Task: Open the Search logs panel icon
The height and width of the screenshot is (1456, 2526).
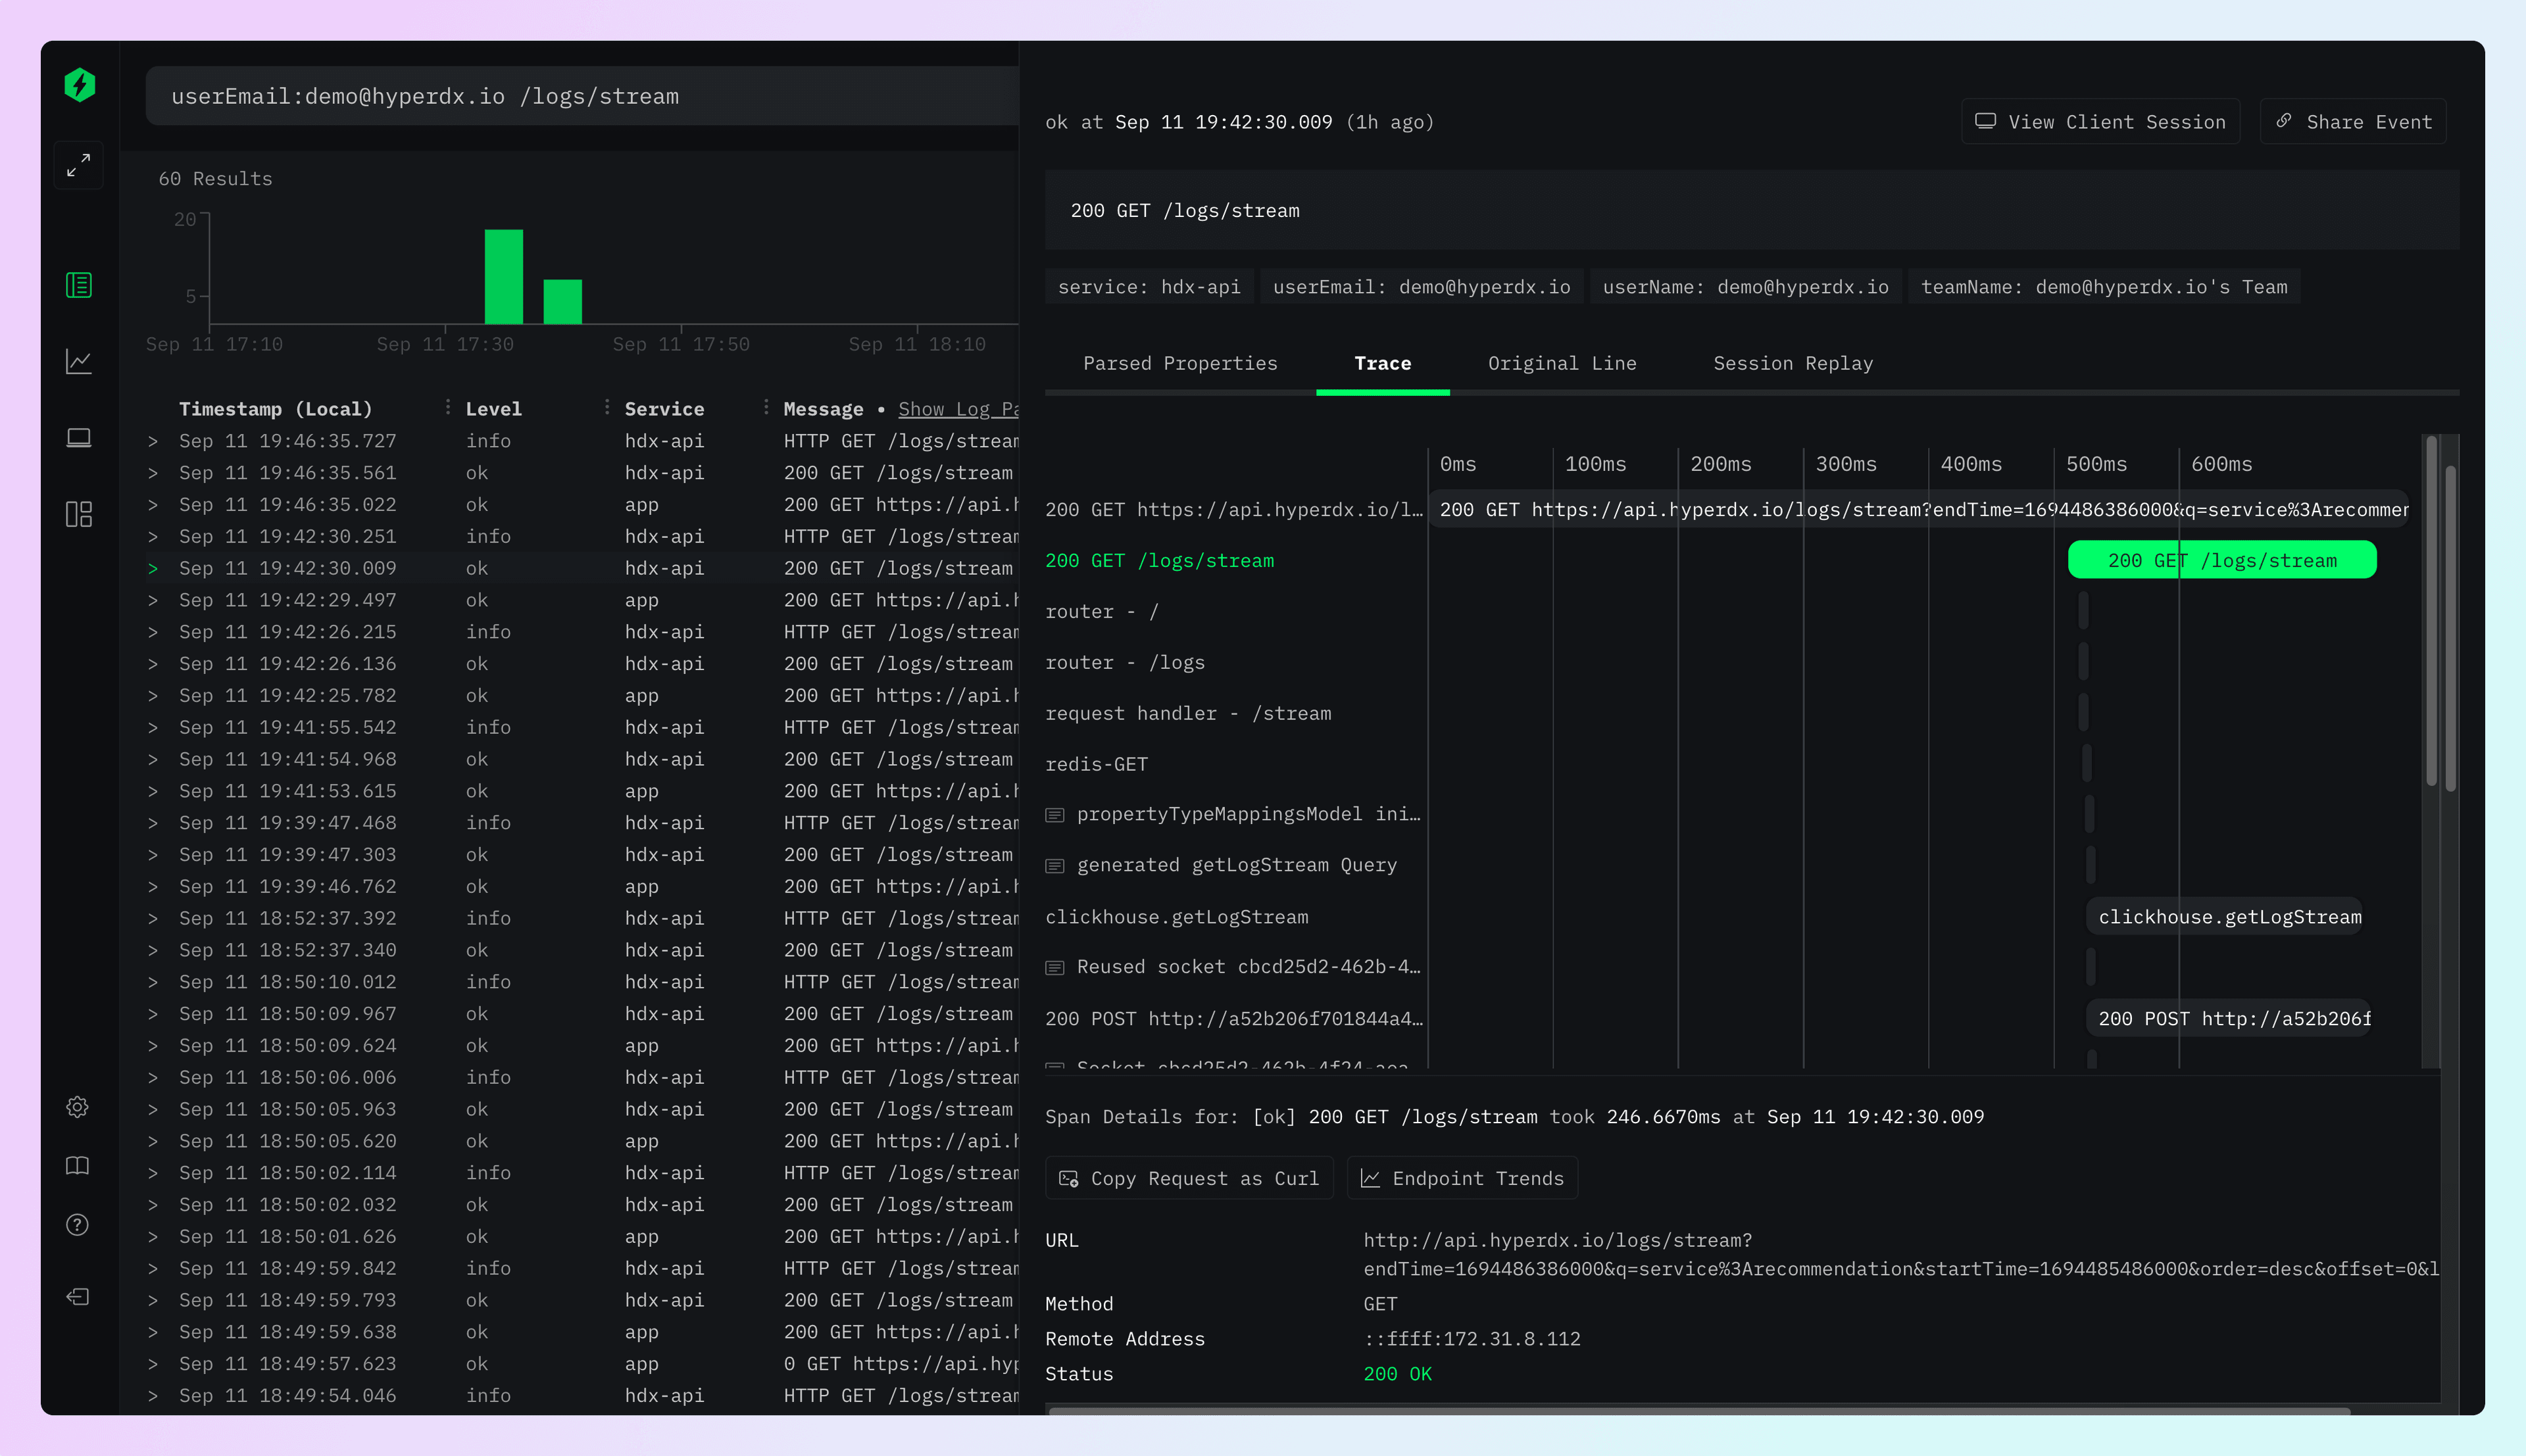Action: [x=78, y=285]
